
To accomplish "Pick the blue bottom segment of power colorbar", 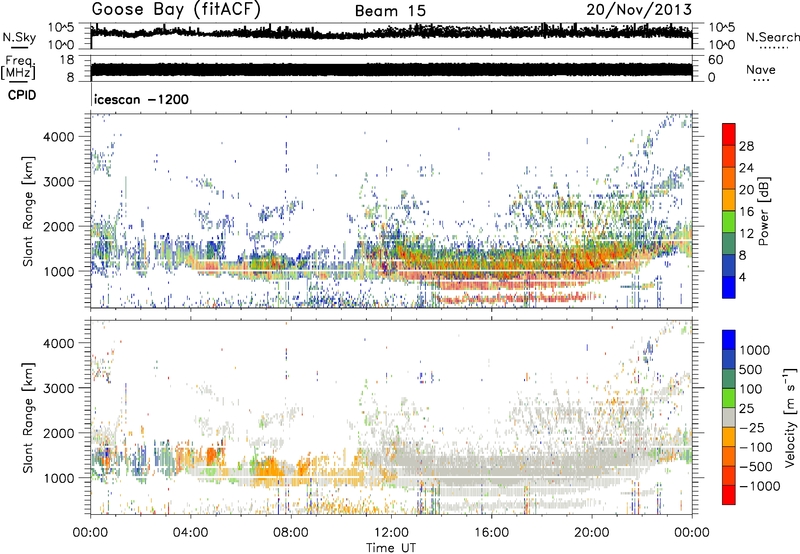I will pos(729,288).
